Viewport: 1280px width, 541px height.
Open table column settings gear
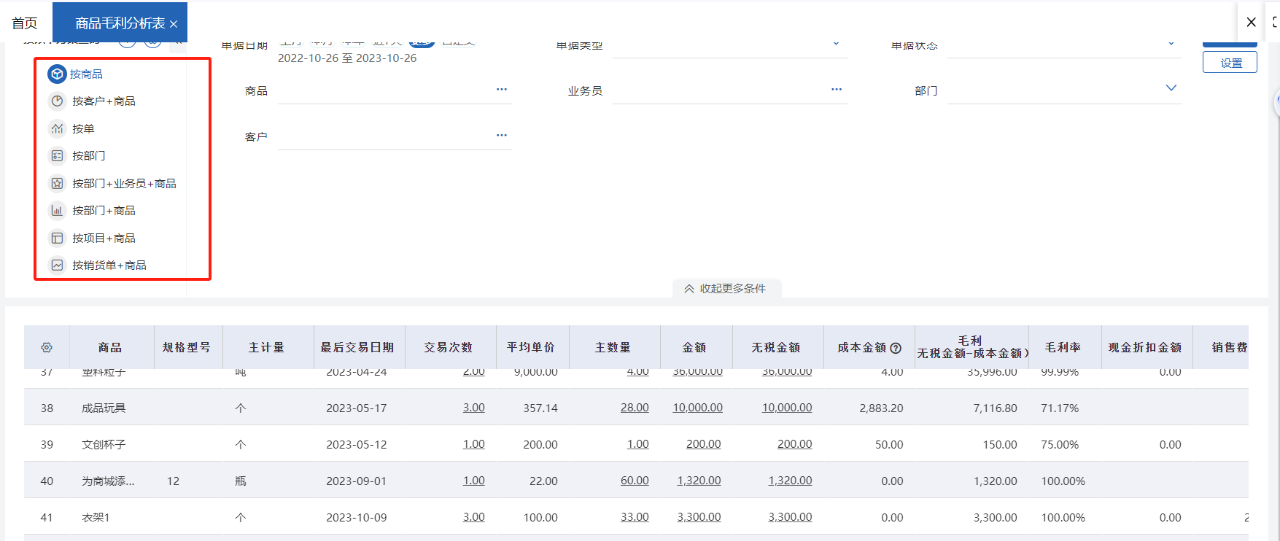point(46,348)
